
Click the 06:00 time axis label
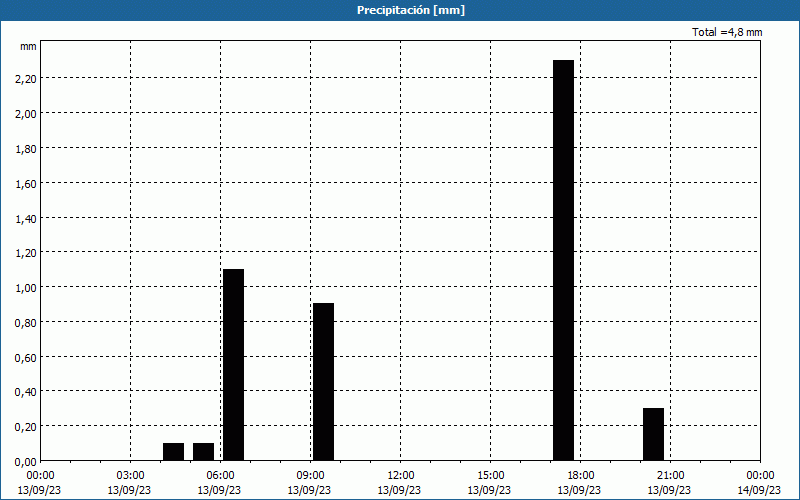(x=220, y=476)
